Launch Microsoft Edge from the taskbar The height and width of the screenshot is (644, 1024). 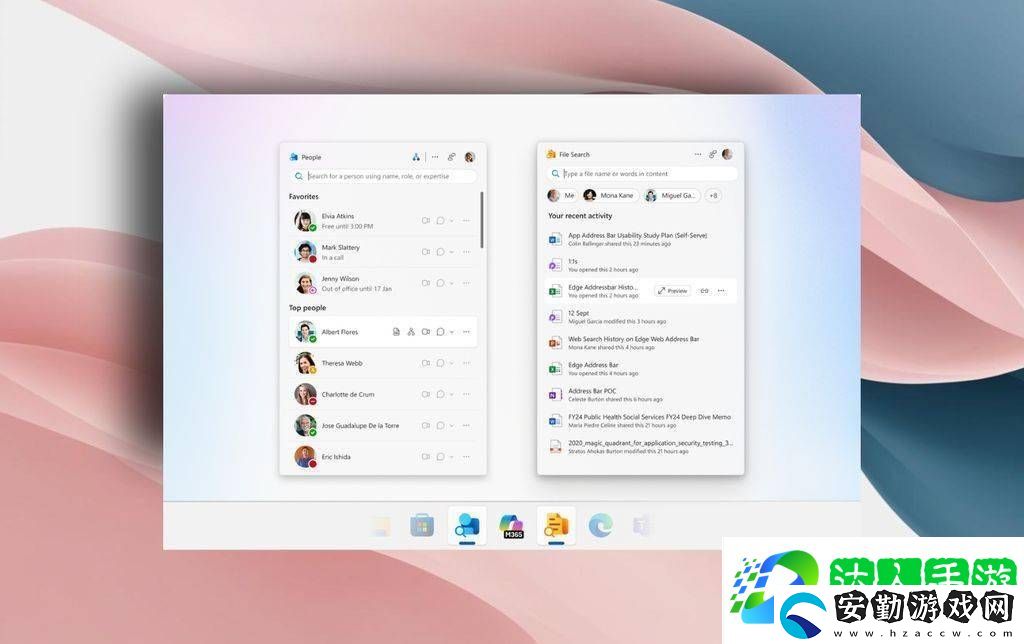(x=600, y=525)
